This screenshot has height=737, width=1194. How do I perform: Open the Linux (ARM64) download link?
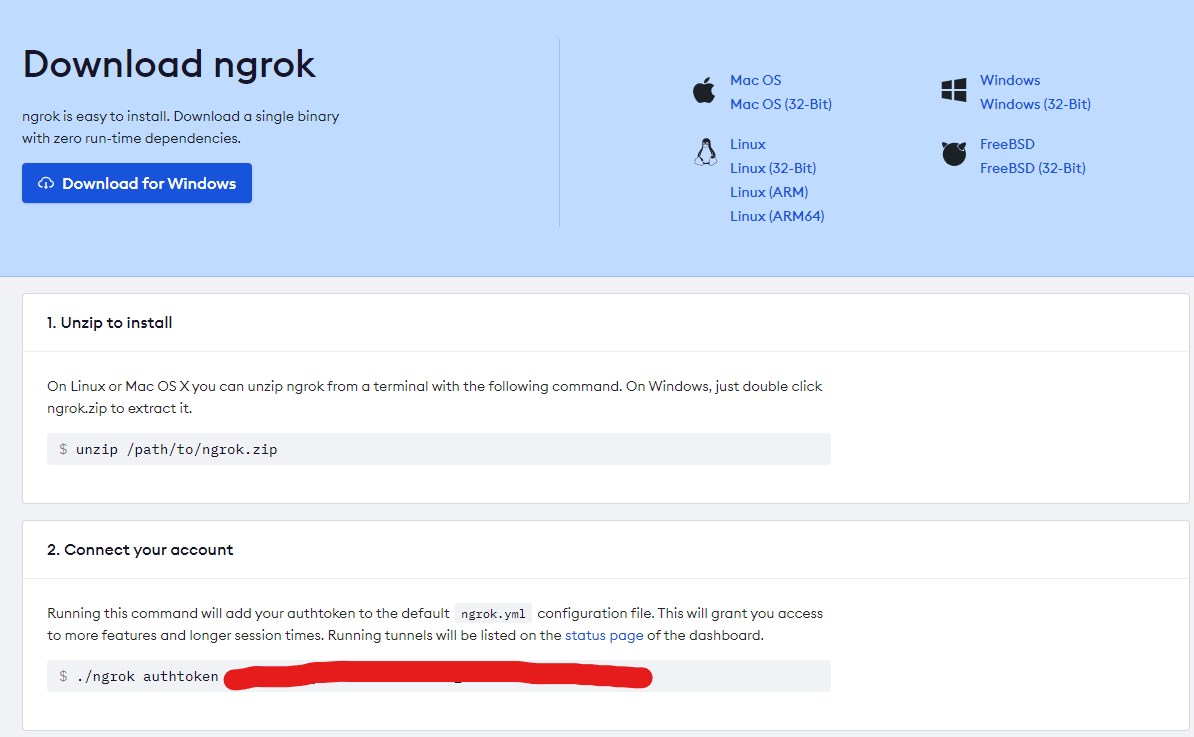777,216
